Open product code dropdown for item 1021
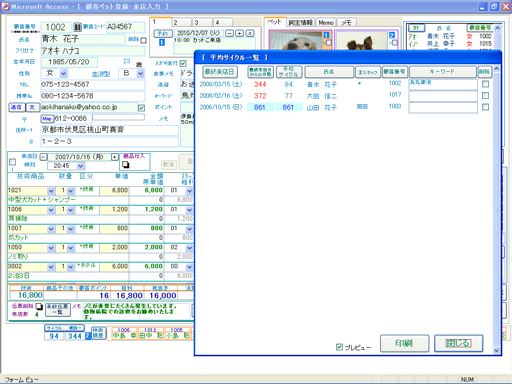 point(51,191)
